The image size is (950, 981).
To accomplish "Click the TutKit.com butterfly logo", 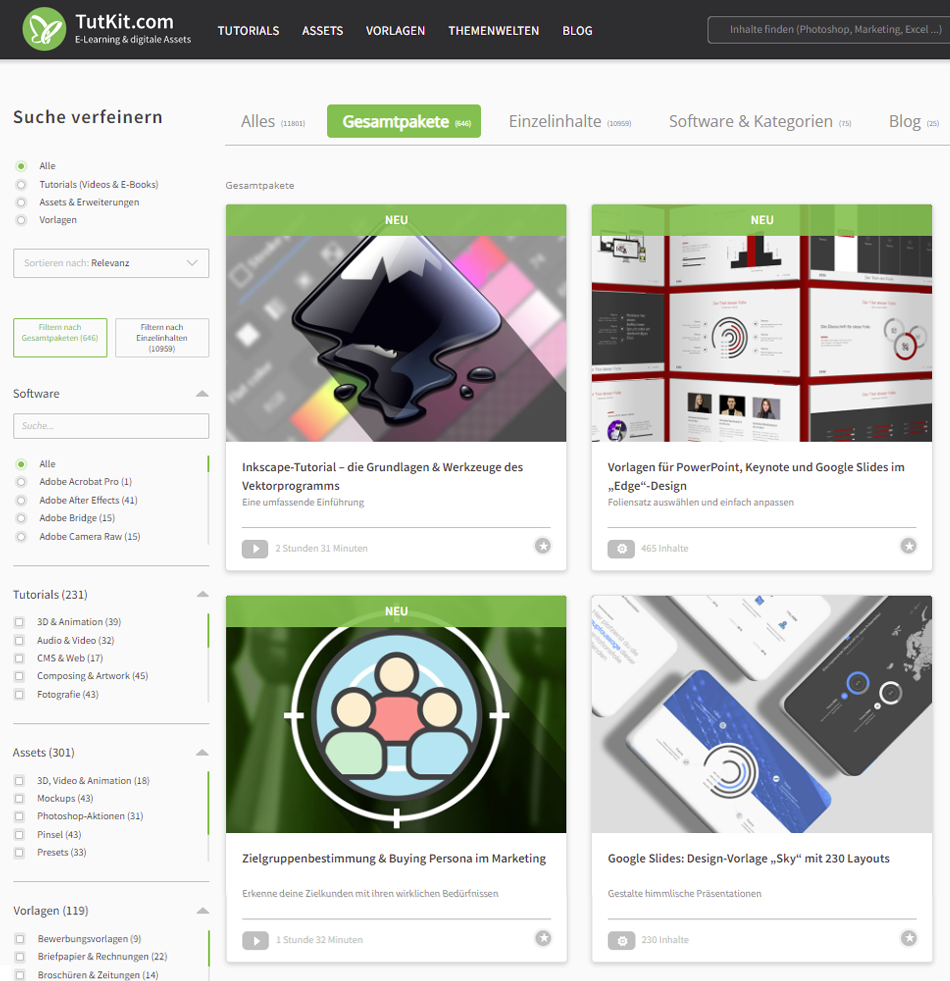I will coord(44,29).
